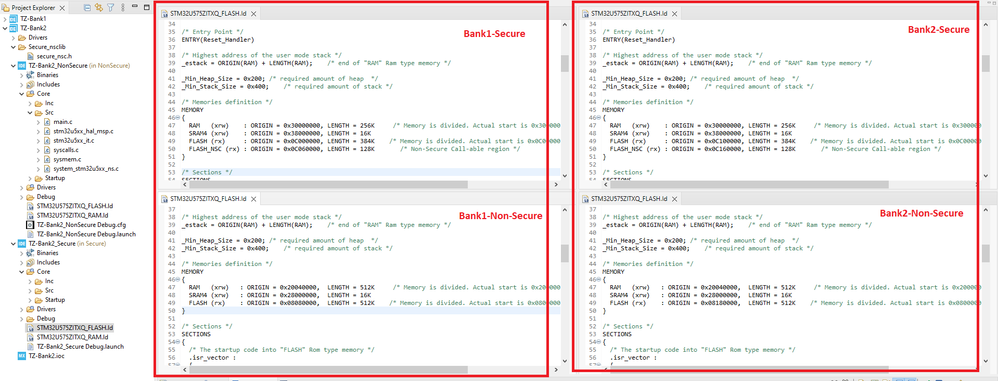Image resolution: width=998 pixels, height=381 pixels.
Task: Collapse all projects in Project Explorer
Action: [x=87, y=8]
